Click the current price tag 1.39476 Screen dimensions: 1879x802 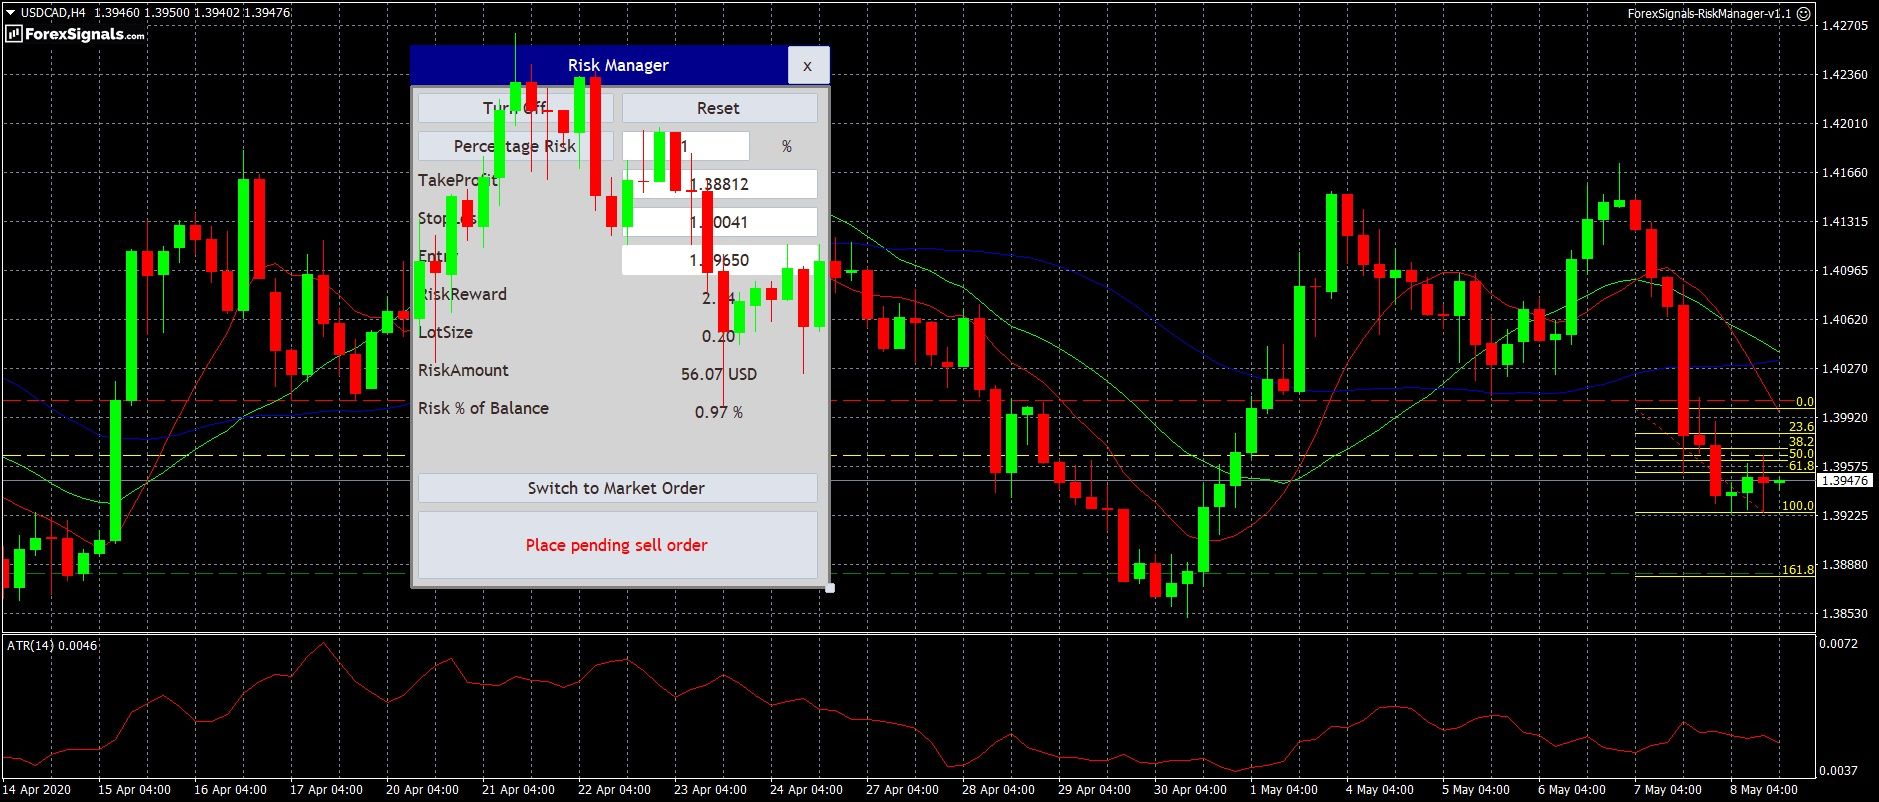click(1845, 481)
